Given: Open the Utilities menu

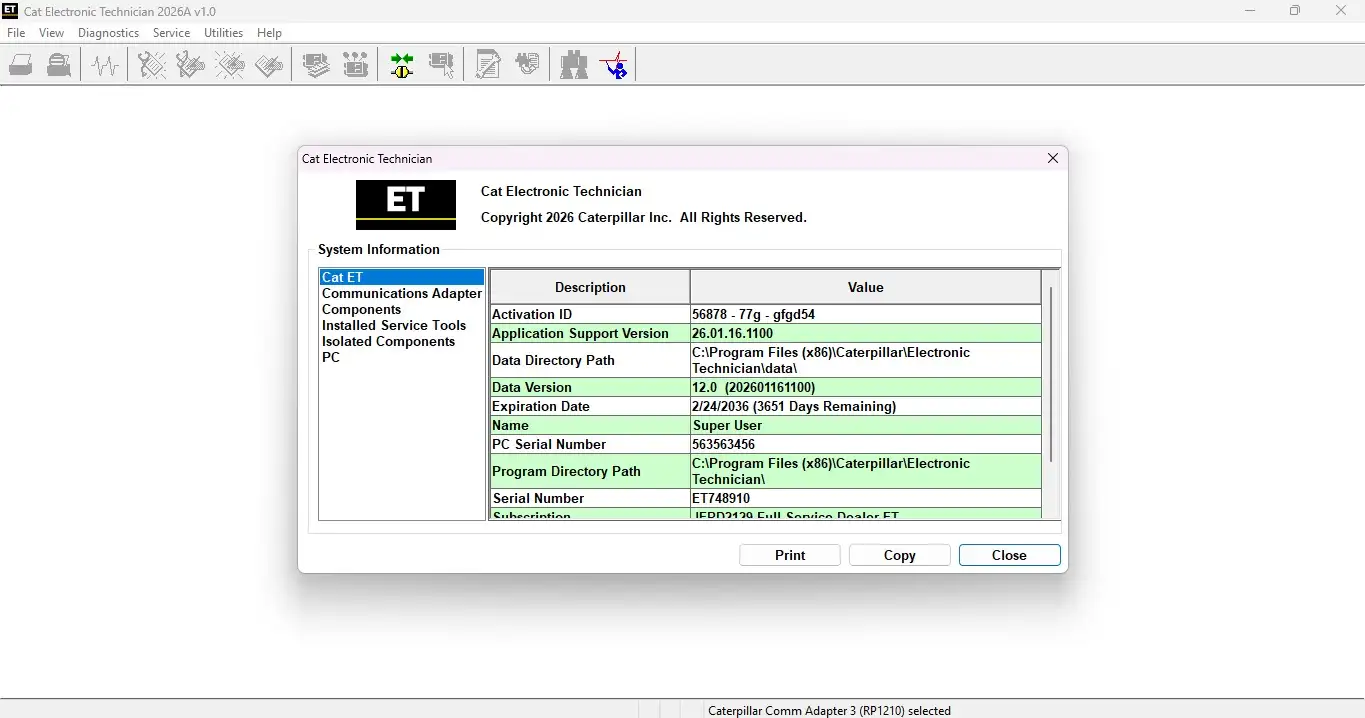Looking at the screenshot, I should 223,33.
